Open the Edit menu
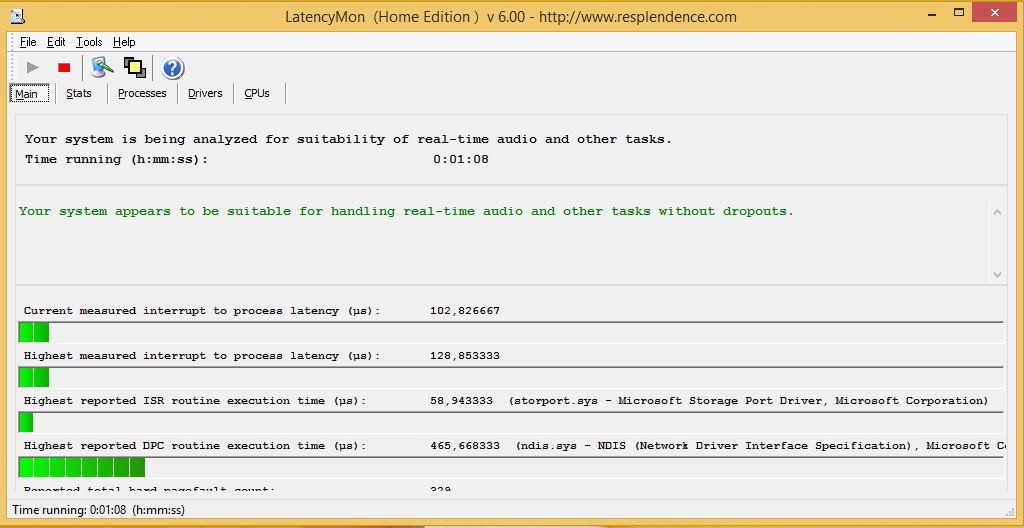 pos(56,42)
